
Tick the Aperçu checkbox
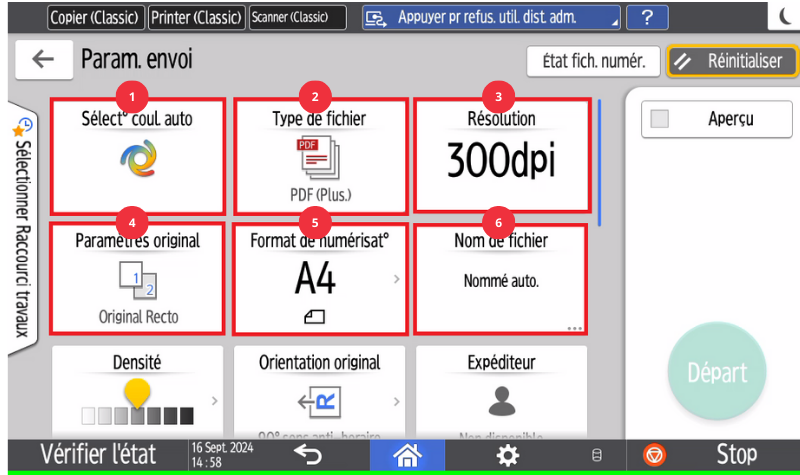point(659,119)
